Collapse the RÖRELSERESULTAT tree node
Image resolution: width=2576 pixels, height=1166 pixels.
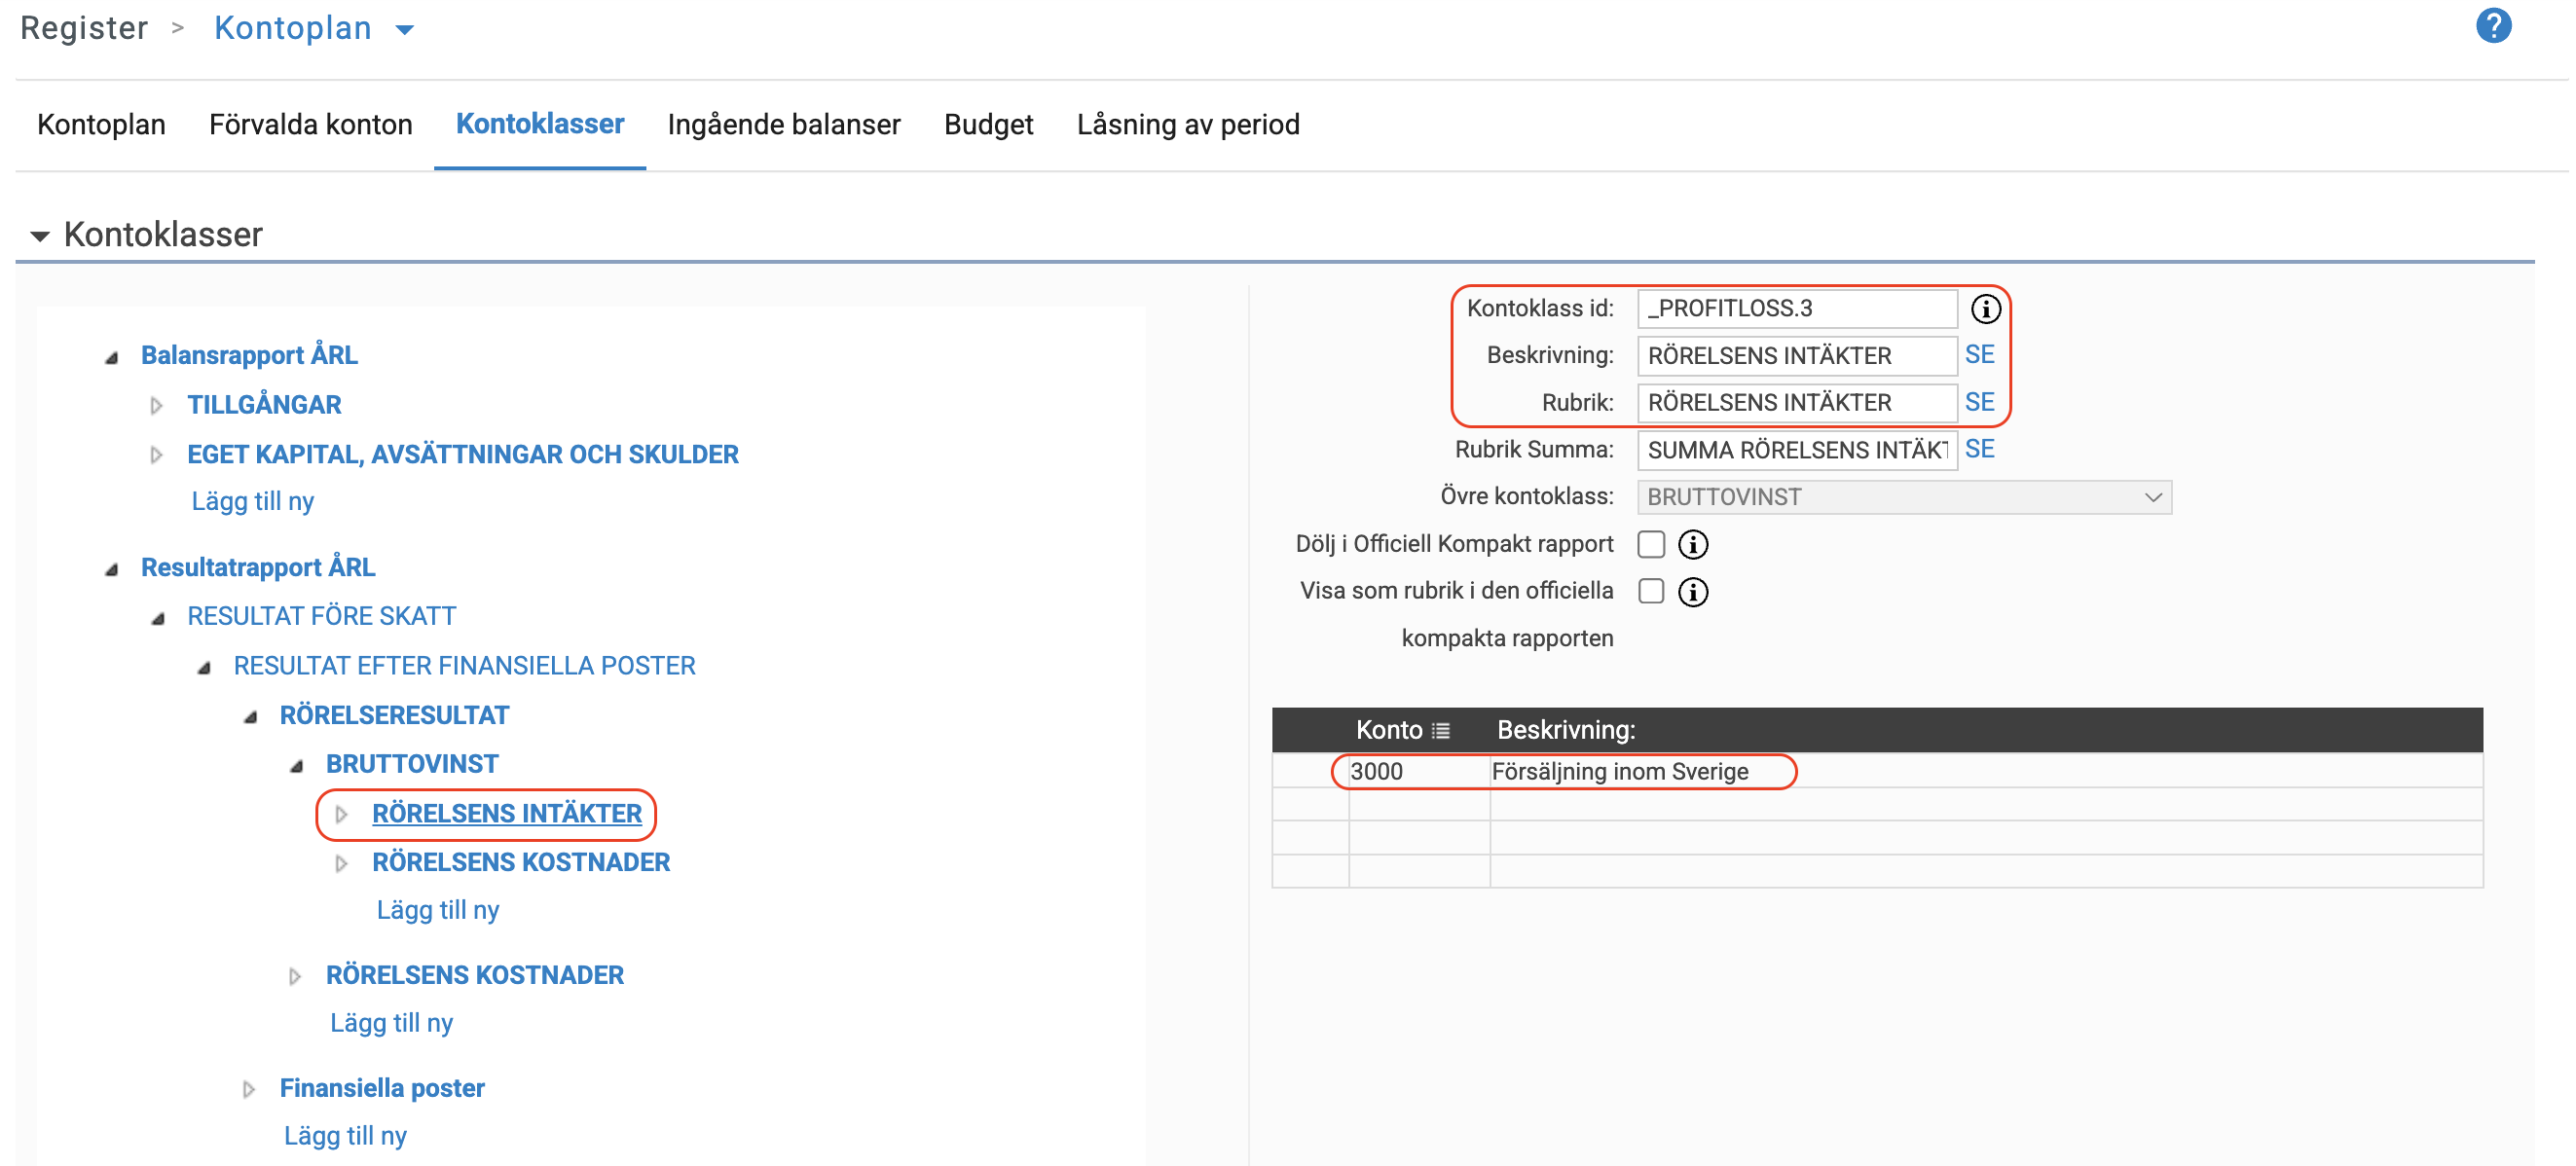coord(251,716)
